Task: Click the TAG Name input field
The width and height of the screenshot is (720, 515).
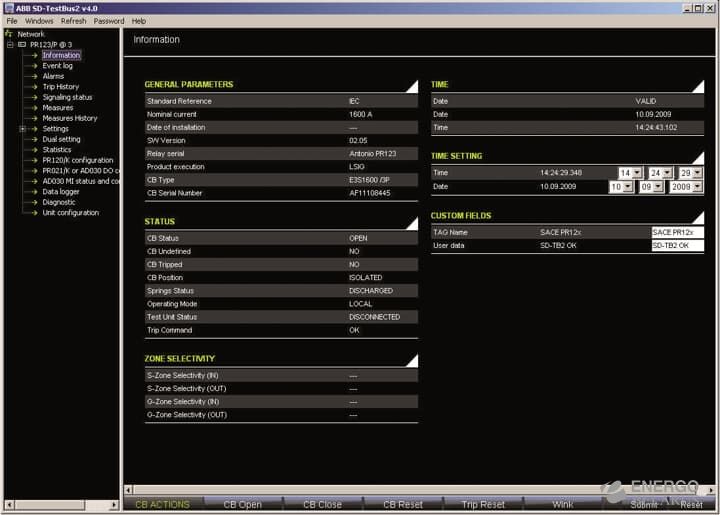Action: click(x=677, y=232)
